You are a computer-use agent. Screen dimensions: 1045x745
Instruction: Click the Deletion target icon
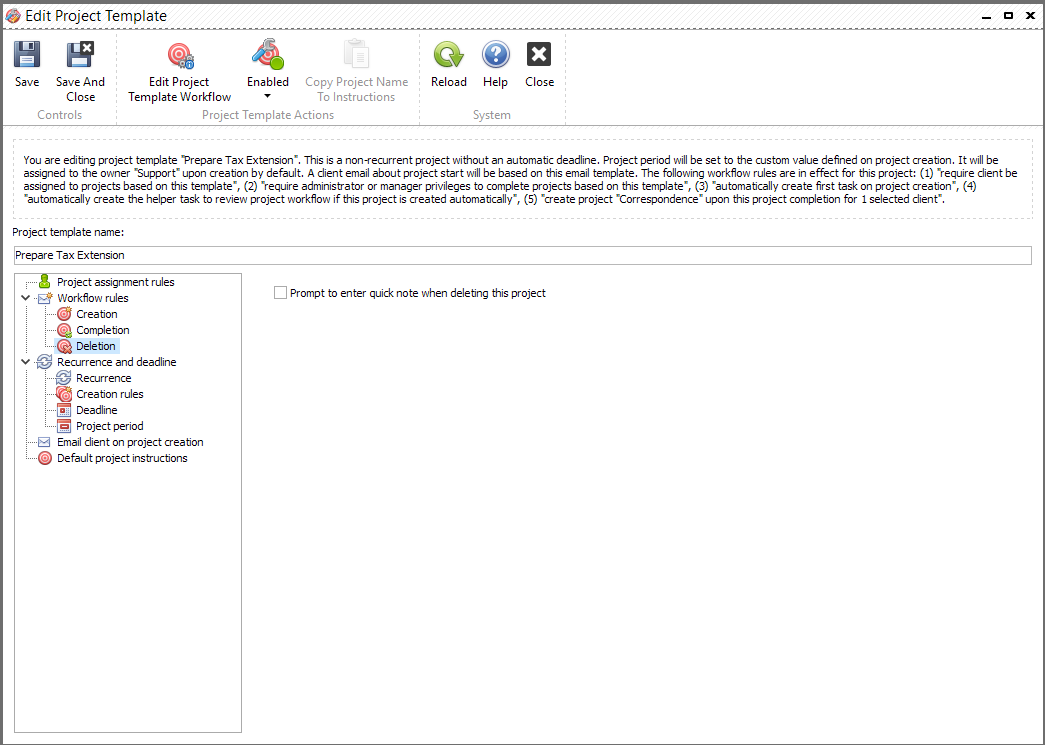pyautogui.click(x=64, y=346)
